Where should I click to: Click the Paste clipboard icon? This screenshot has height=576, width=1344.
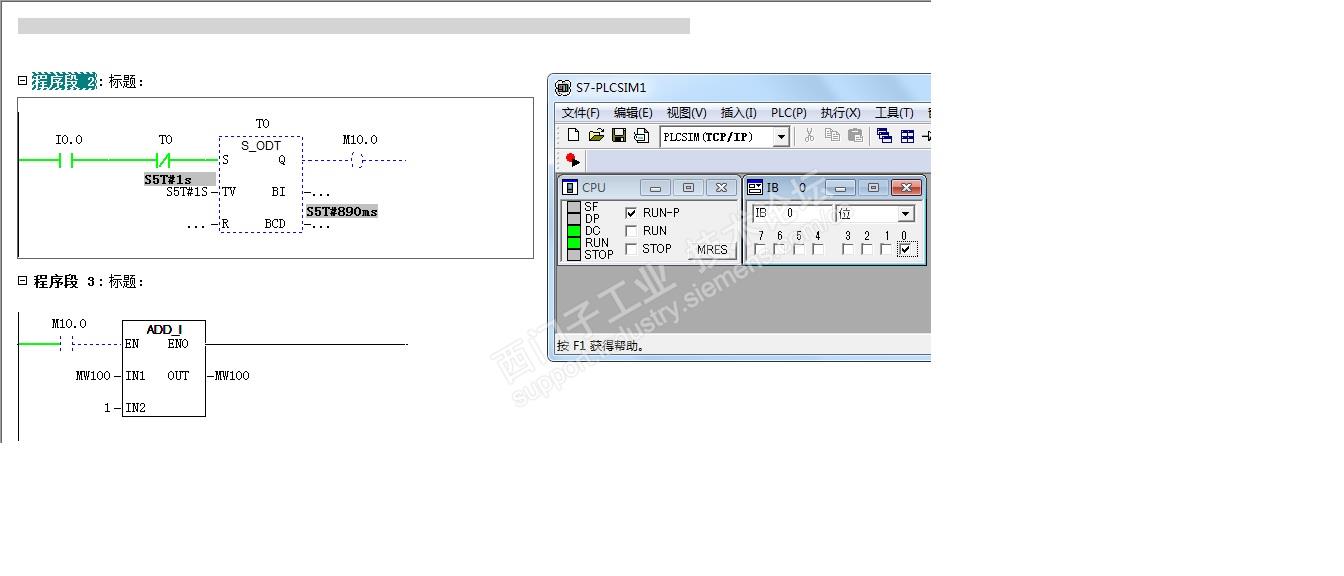(855, 135)
